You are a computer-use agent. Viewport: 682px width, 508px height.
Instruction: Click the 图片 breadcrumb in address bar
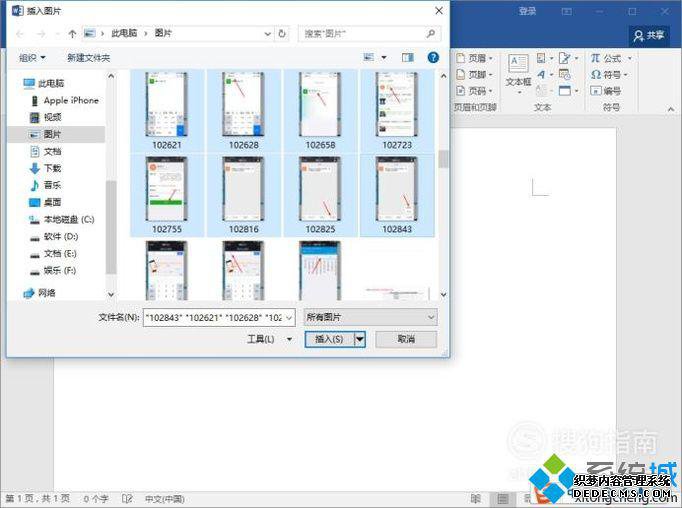click(163, 33)
